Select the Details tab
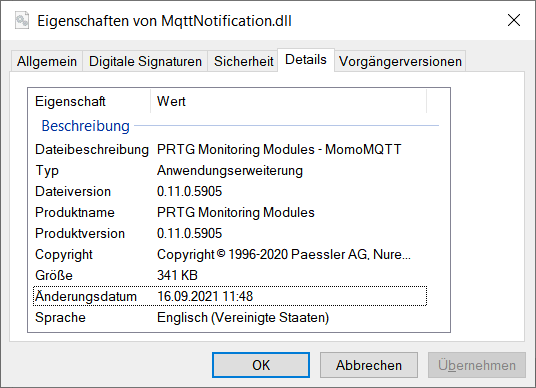 (306, 60)
